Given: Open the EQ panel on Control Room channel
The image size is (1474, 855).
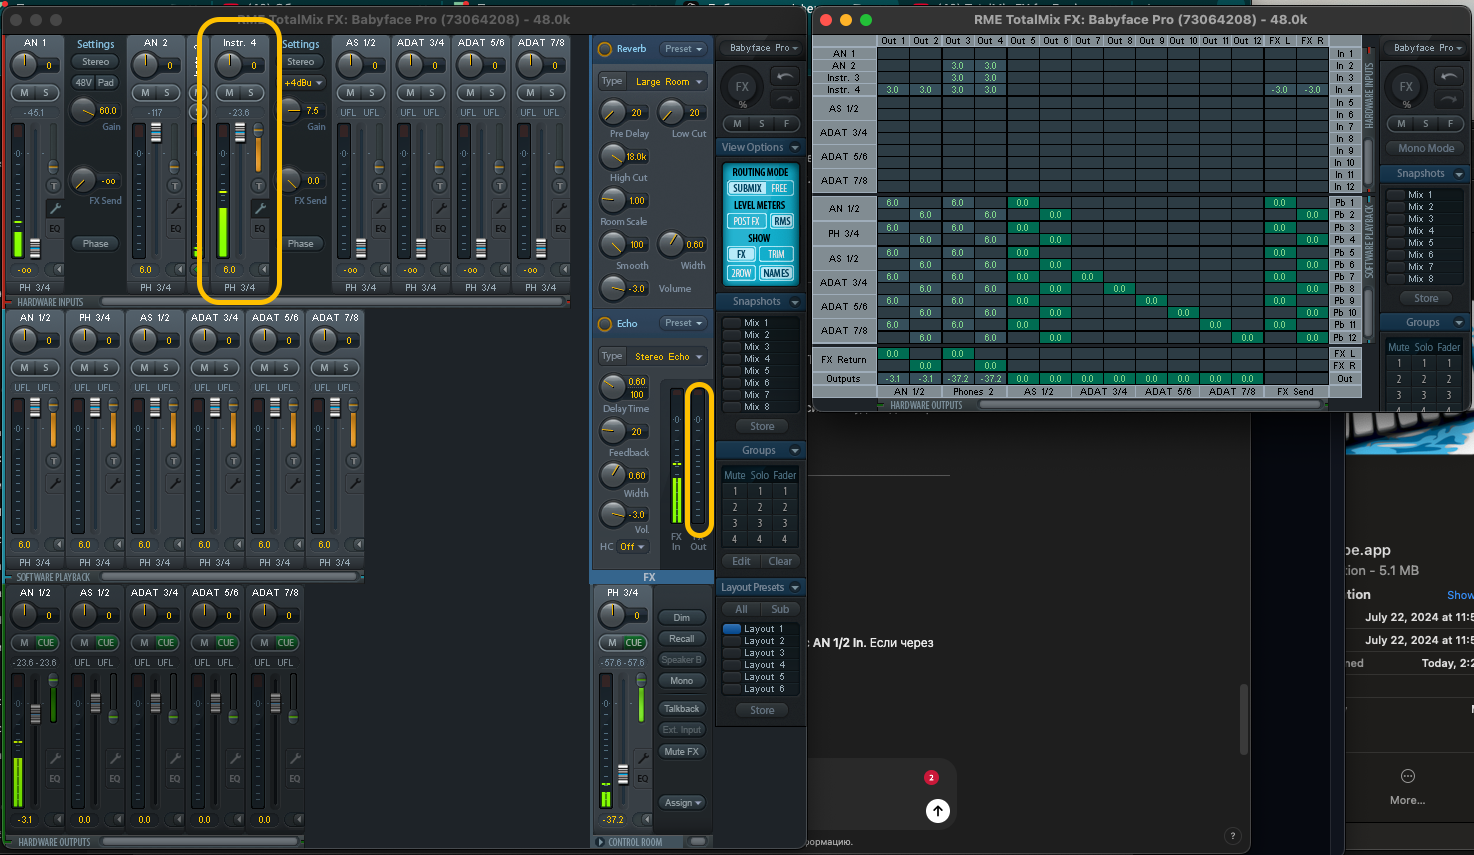Looking at the screenshot, I should click(x=642, y=778).
